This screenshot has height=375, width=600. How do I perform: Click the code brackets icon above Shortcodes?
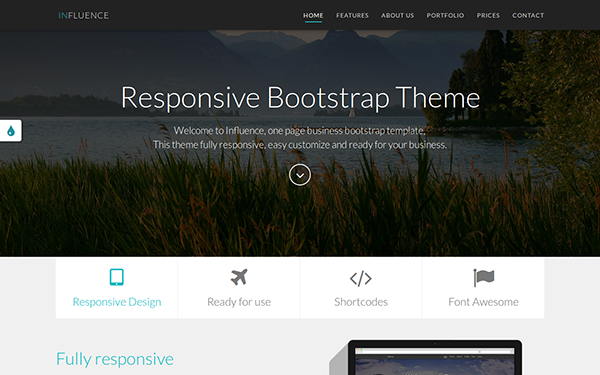[x=361, y=279]
